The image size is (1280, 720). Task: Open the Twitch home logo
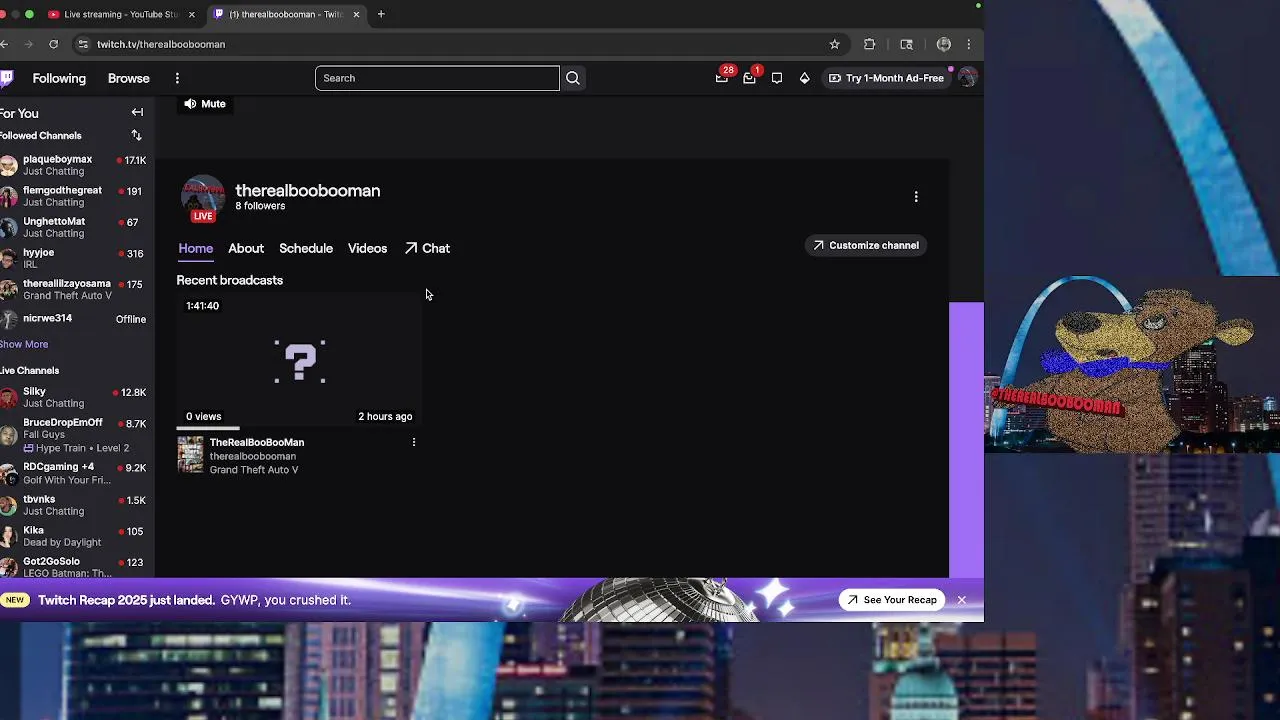(6, 78)
